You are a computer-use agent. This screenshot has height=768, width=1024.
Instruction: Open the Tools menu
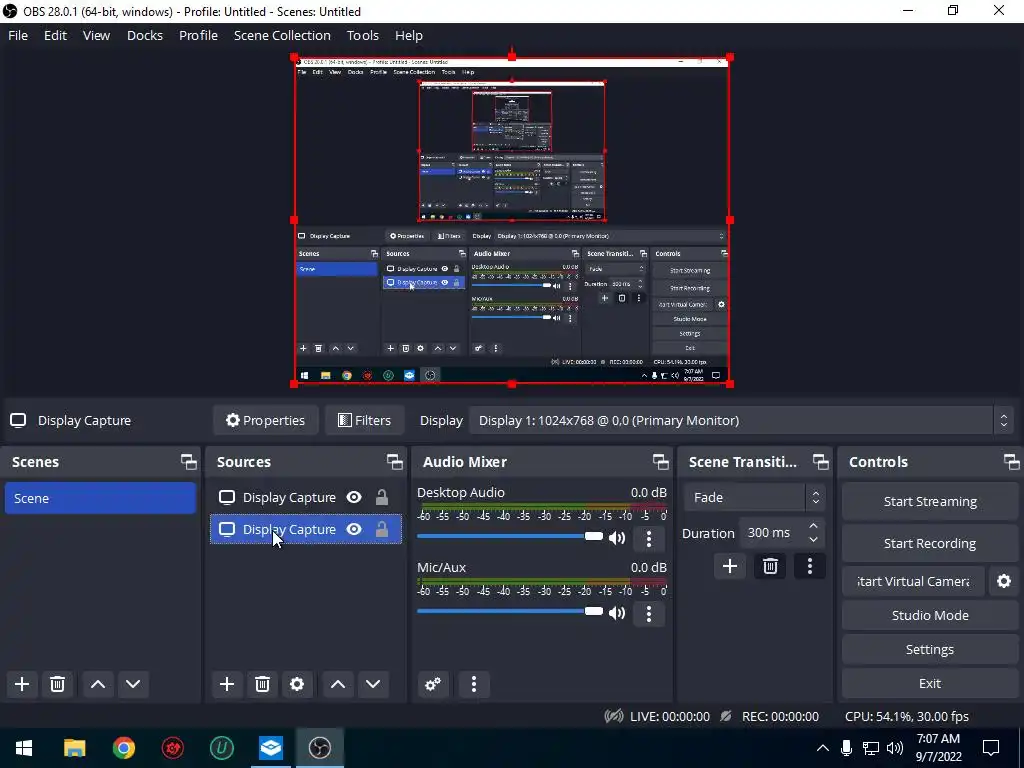click(362, 35)
